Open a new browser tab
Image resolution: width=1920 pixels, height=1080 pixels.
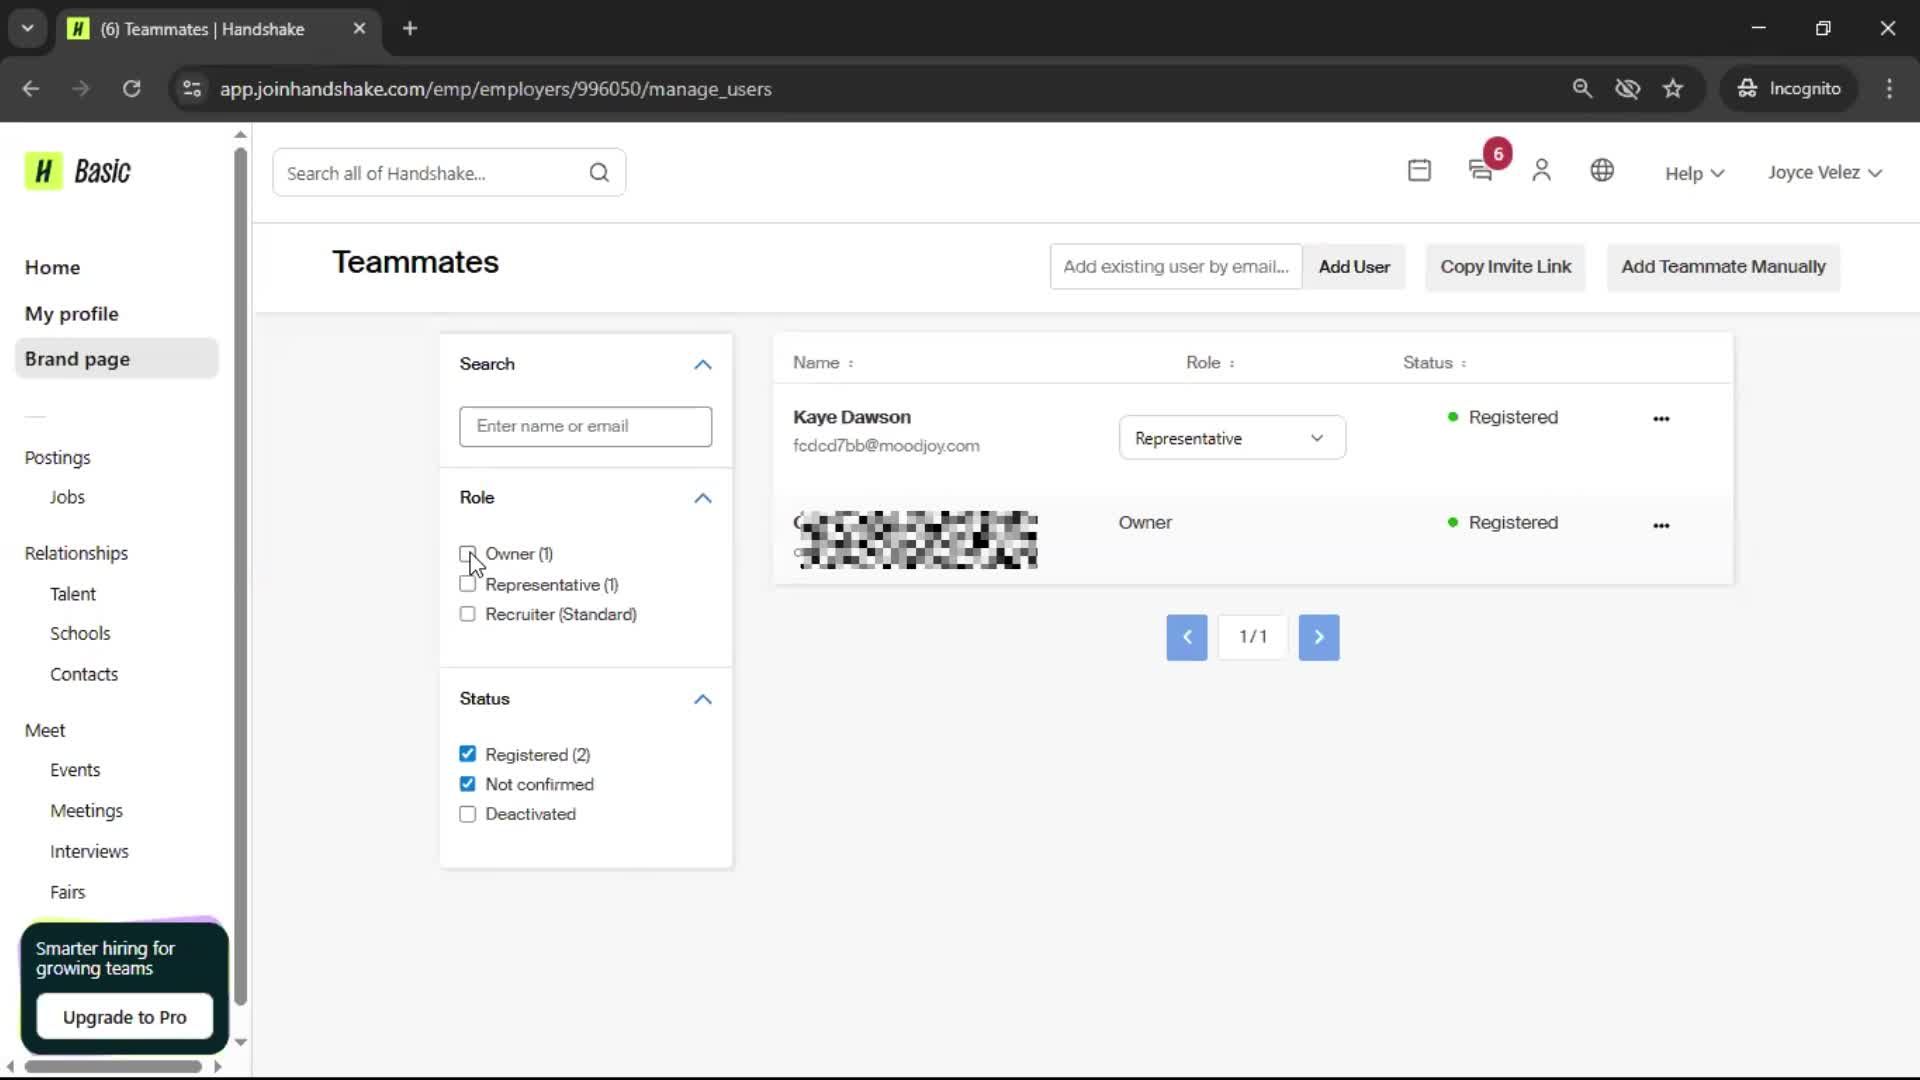(x=410, y=29)
